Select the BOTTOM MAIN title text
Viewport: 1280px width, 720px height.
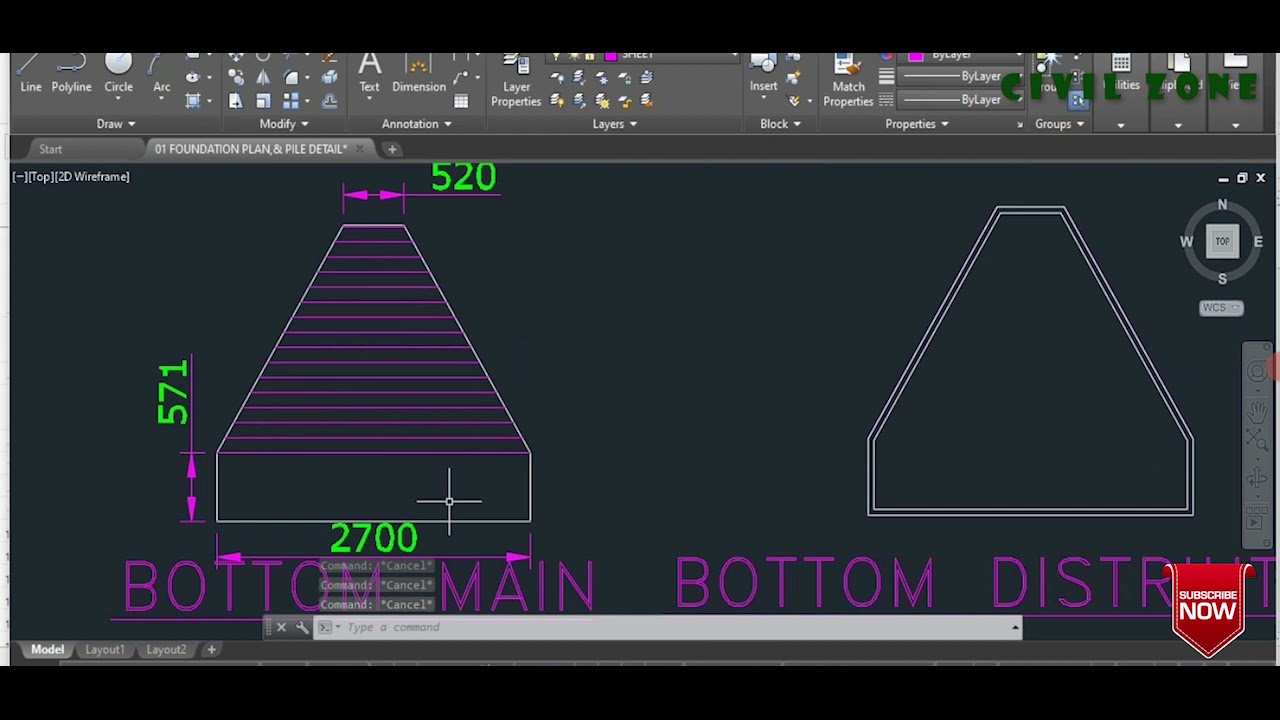point(360,585)
